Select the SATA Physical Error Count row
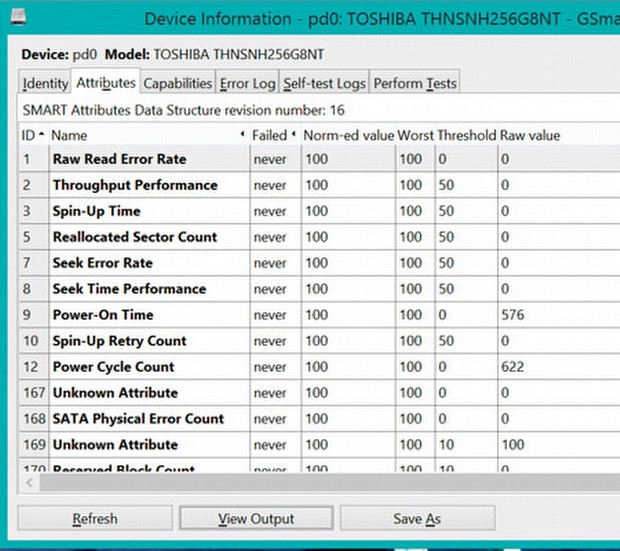620x551 pixels. click(319, 418)
